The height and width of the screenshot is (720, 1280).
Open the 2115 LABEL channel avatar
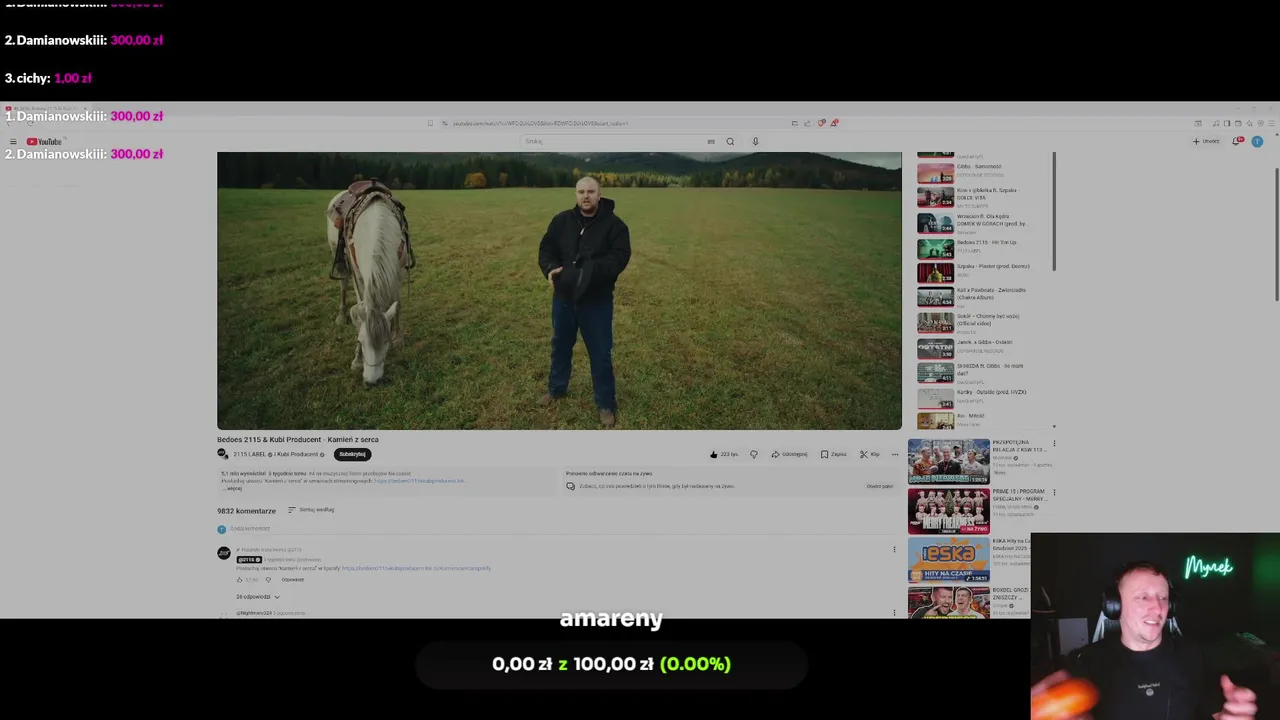tap(223, 454)
